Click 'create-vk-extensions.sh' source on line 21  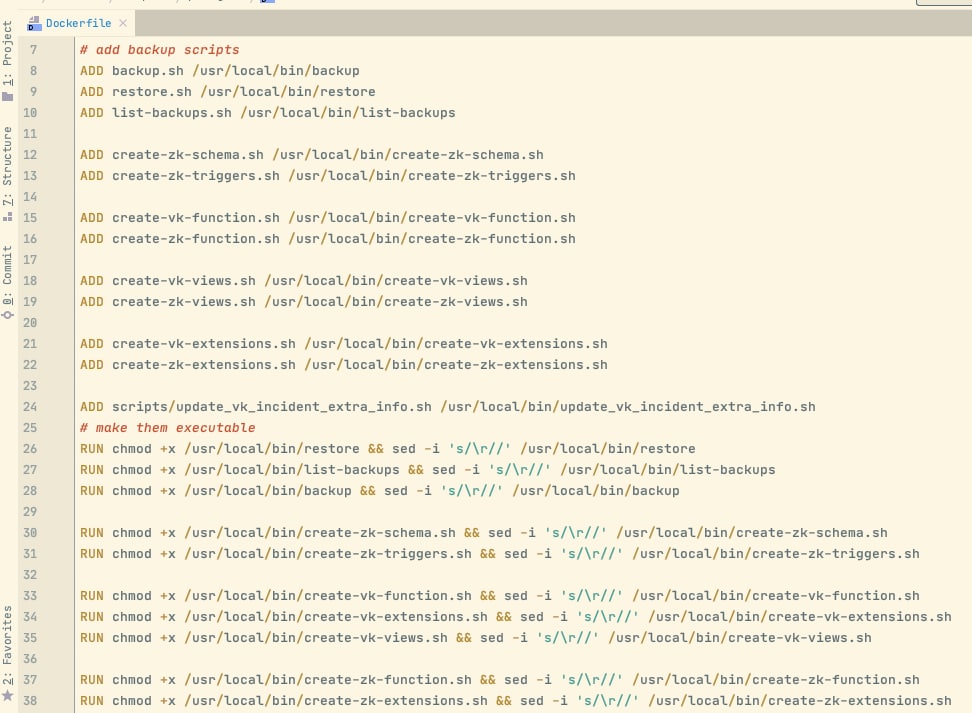(204, 344)
